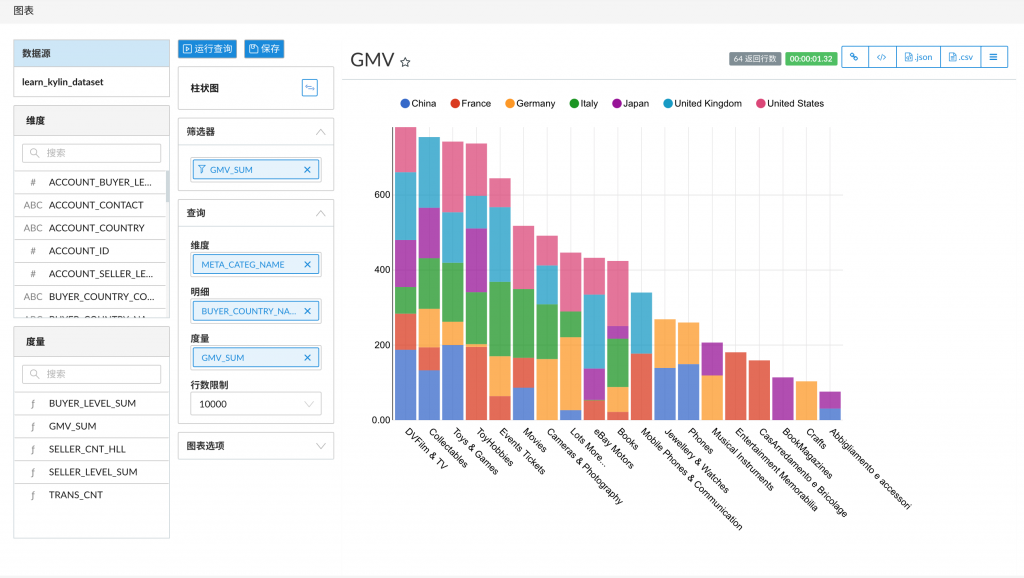1024x578 pixels.
Task: Expand the 图表选项 chart options section
Action: pos(320,446)
